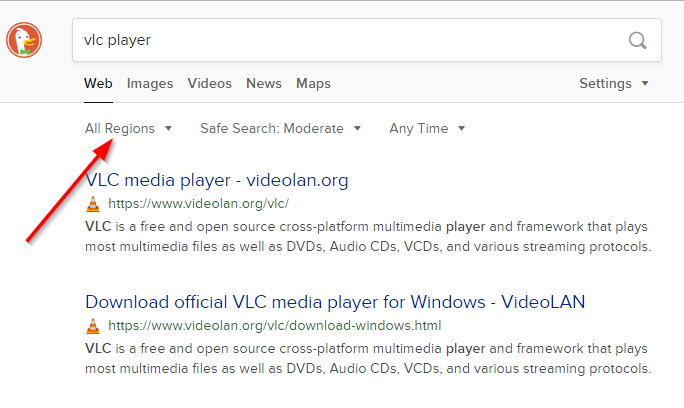The width and height of the screenshot is (684, 408).
Task: Expand the Any Time filter dropdown
Action: click(x=427, y=128)
